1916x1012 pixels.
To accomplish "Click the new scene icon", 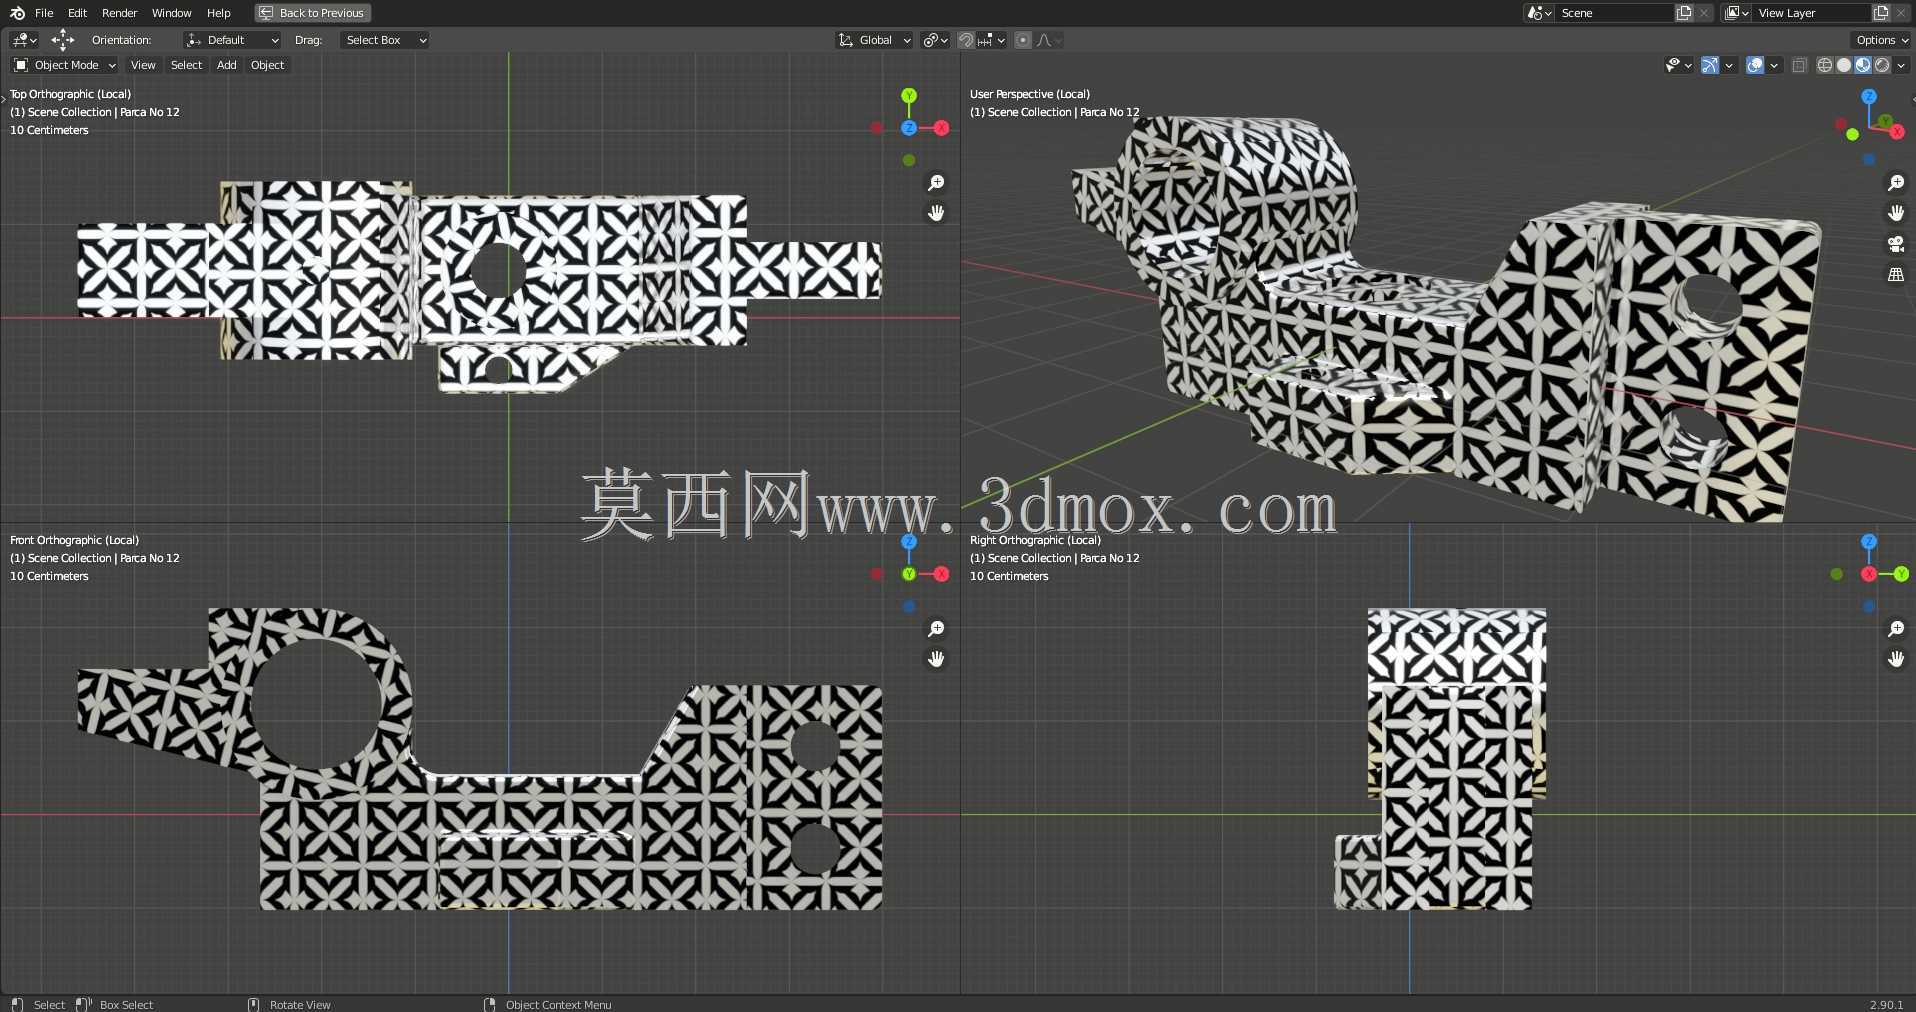I will tap(1684, 13).
